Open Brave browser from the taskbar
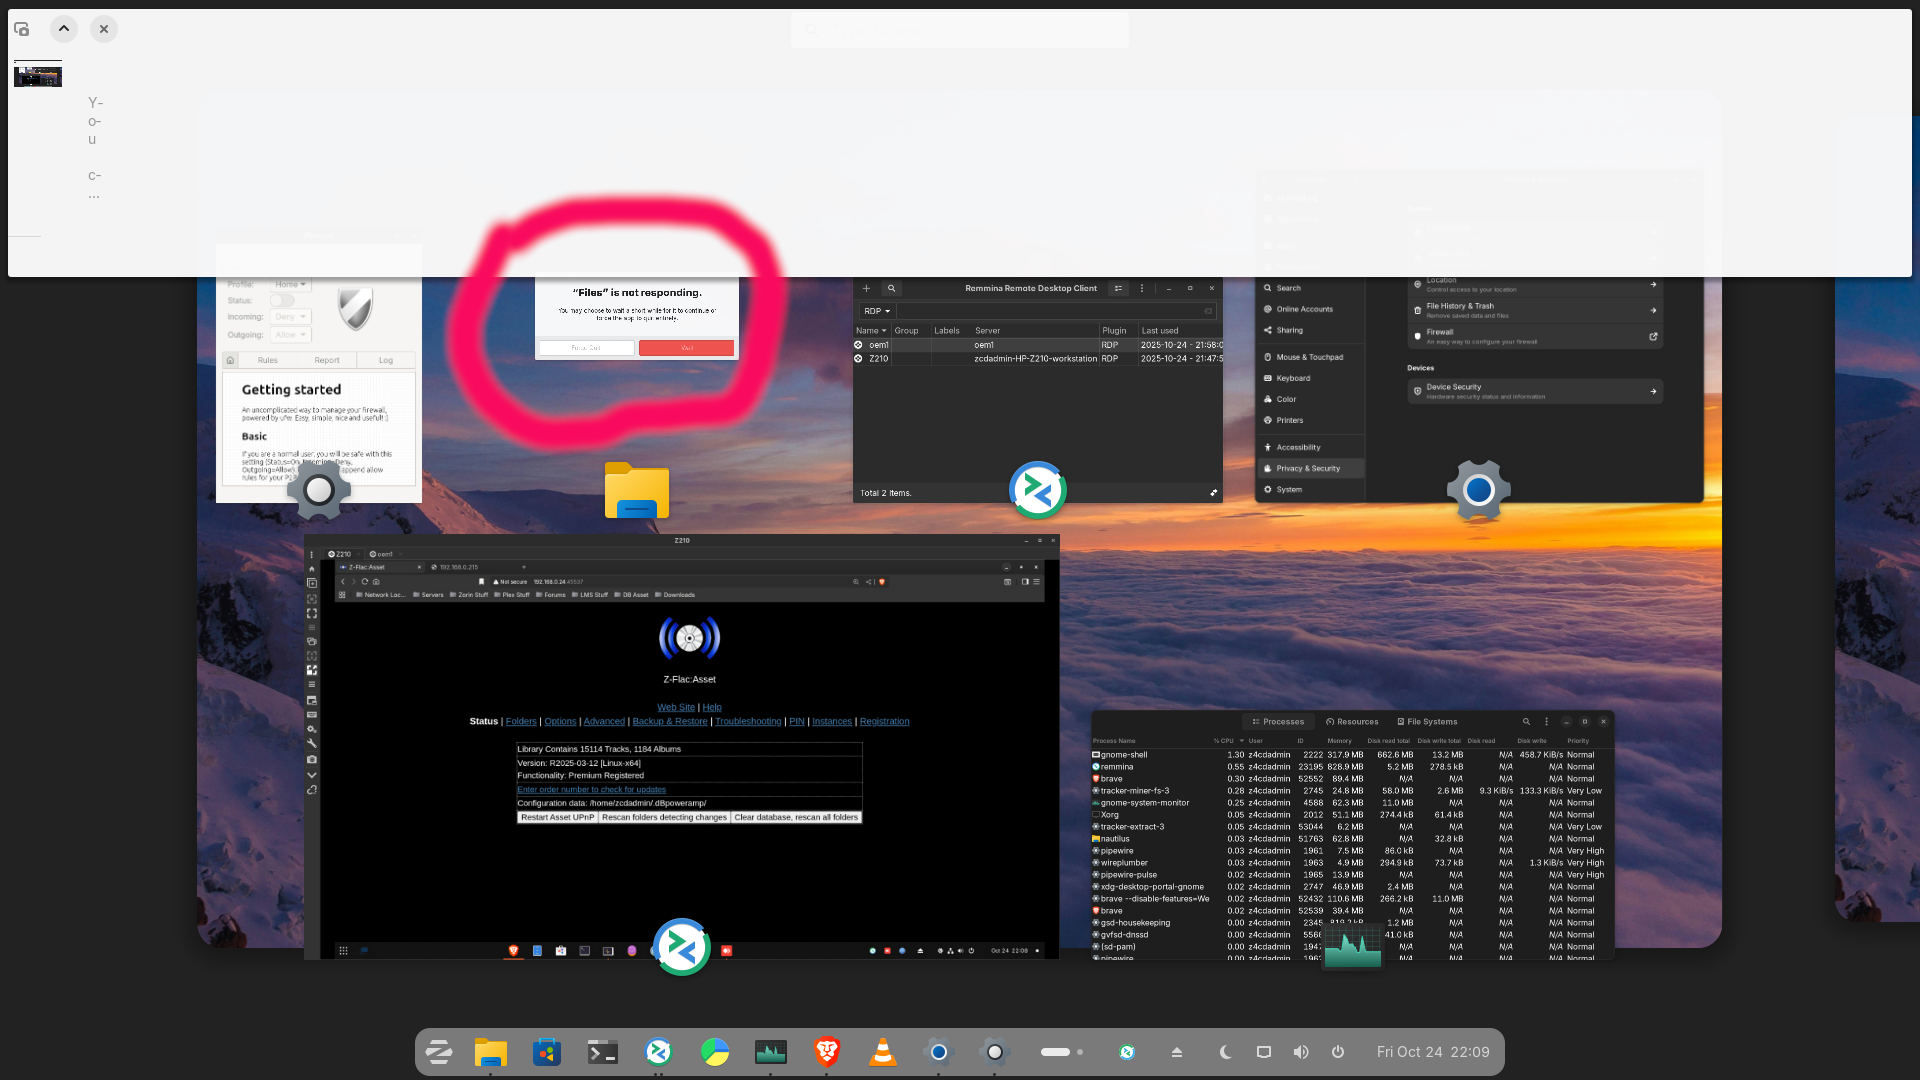1920x1080 pixels. (x=826, y=1052)
